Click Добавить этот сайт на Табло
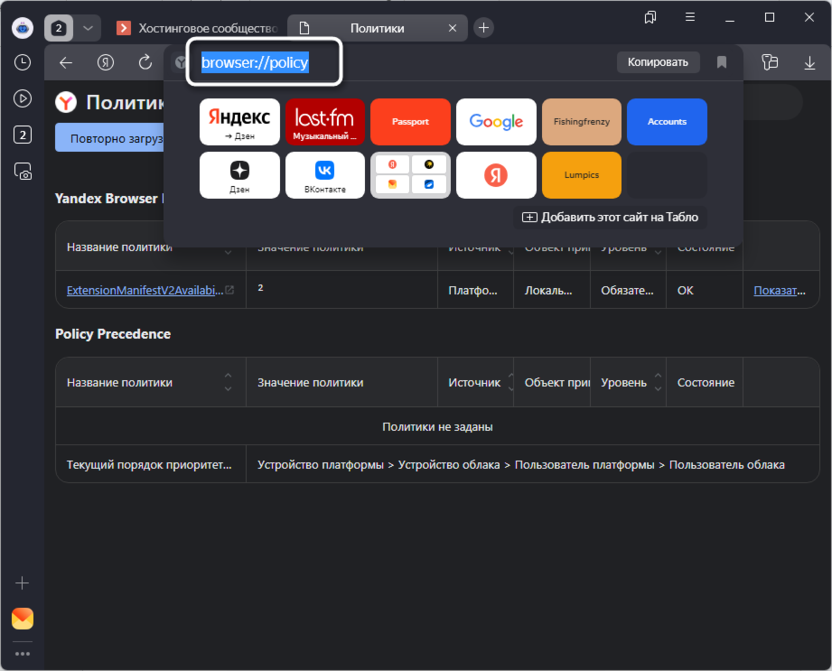832x671 pixels. (x=610, y=217)
